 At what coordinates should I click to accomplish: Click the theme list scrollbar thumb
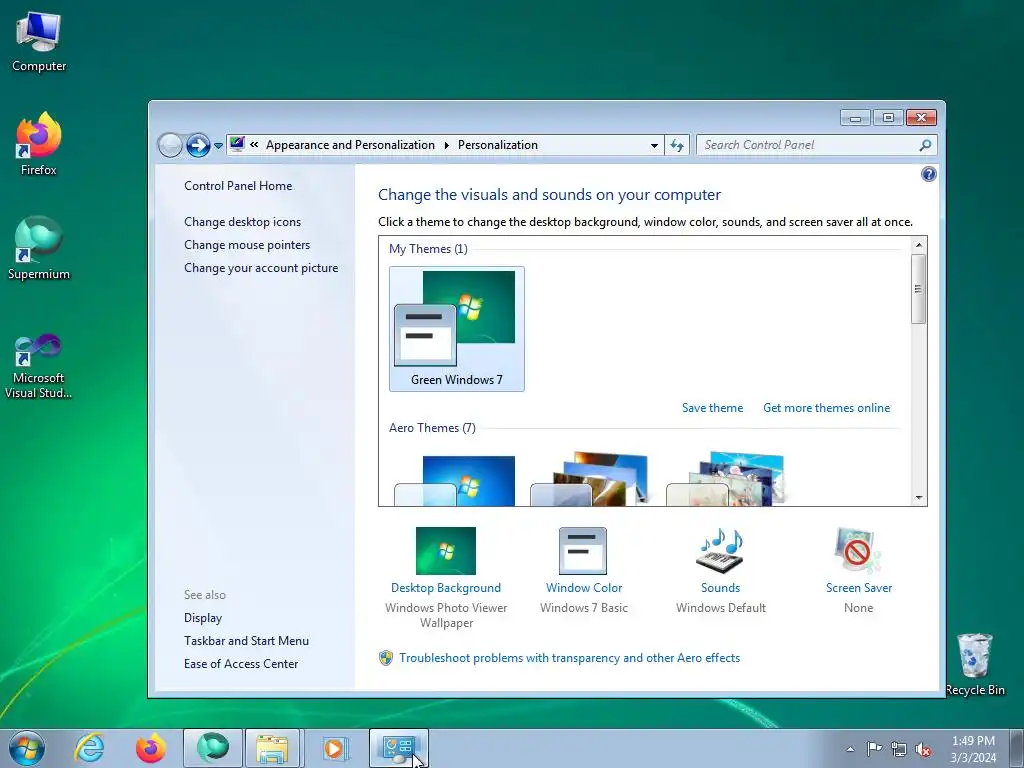pos(919,289)
